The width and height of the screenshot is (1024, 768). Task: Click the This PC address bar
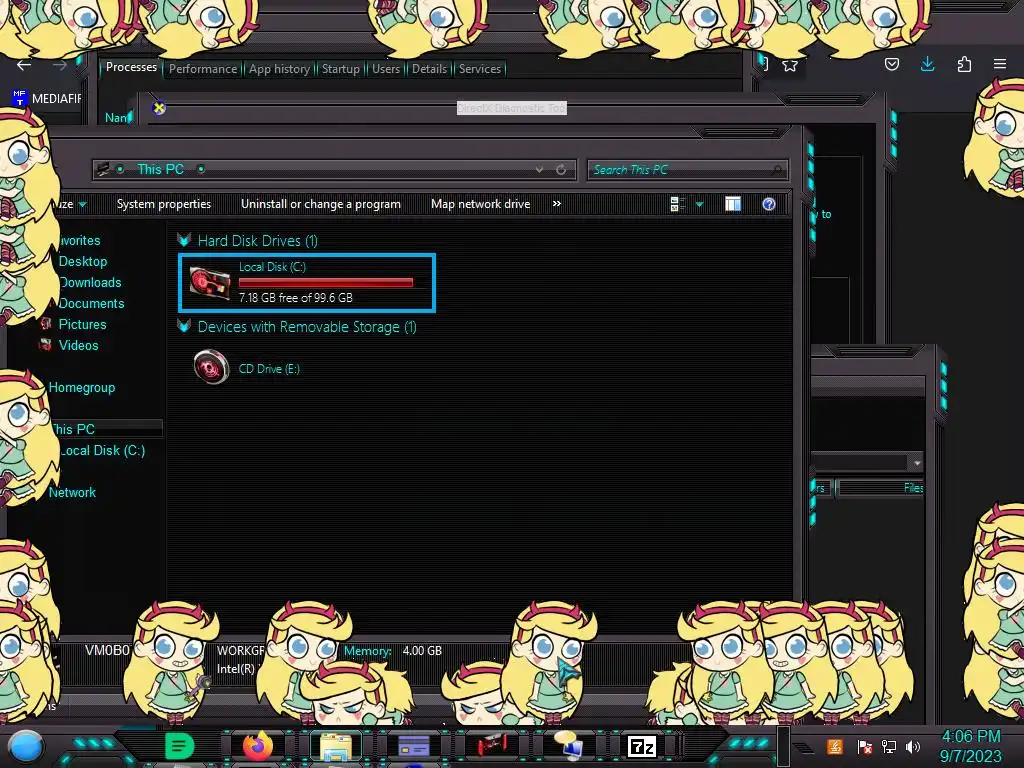(334, 170)
